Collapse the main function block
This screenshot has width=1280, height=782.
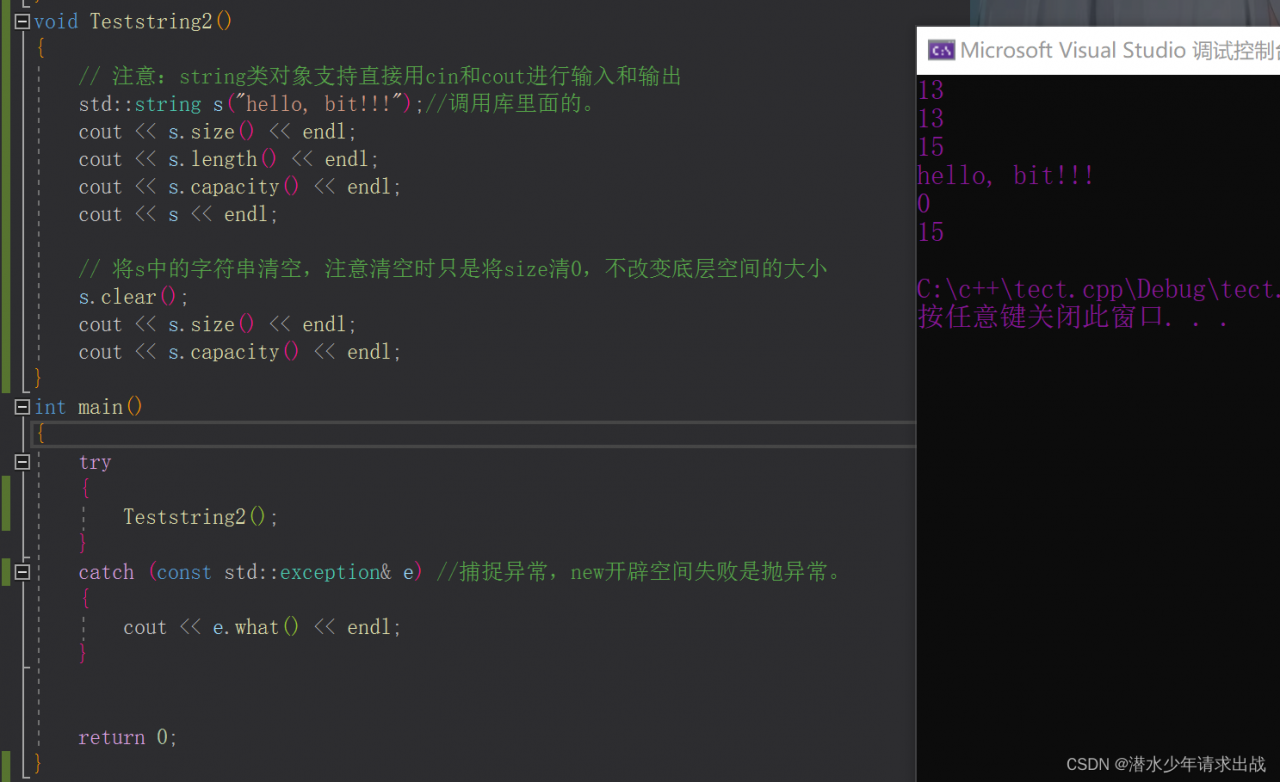click(x=22, y=407)
